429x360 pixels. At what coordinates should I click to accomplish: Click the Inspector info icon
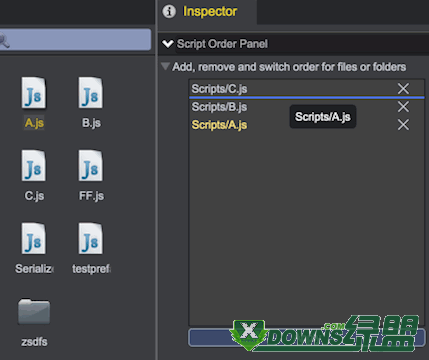[x=169, y=11]
